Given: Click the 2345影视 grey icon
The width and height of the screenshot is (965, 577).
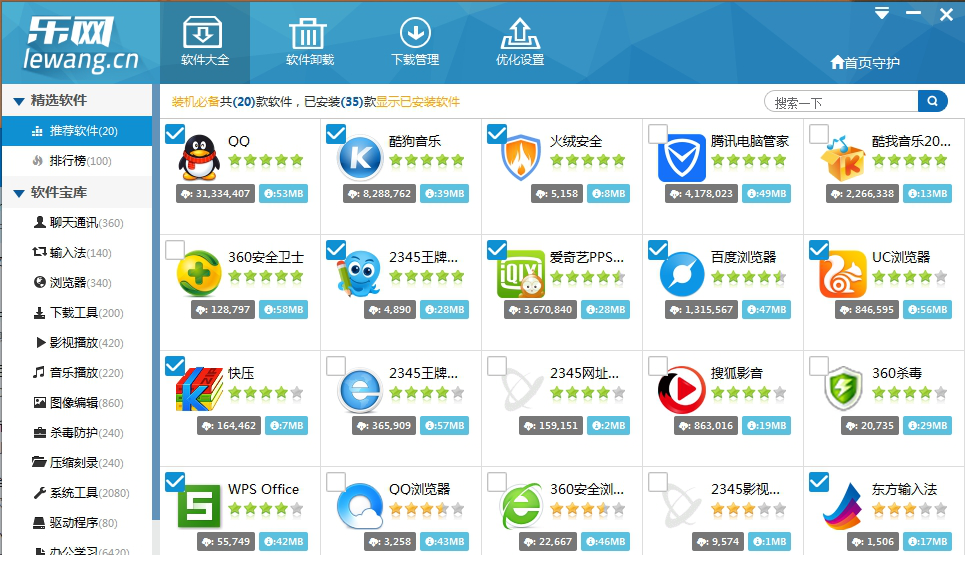Looking at the screenshot, I should click(x=682, y=506).
